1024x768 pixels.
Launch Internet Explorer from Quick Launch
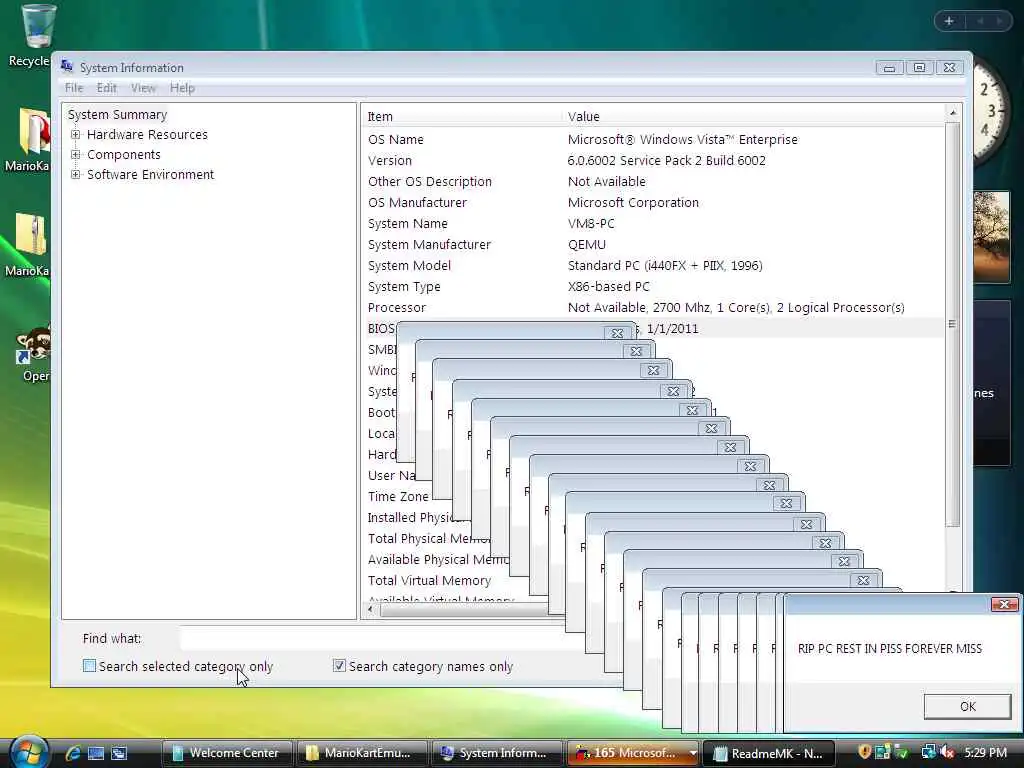(x=72, y=753)
